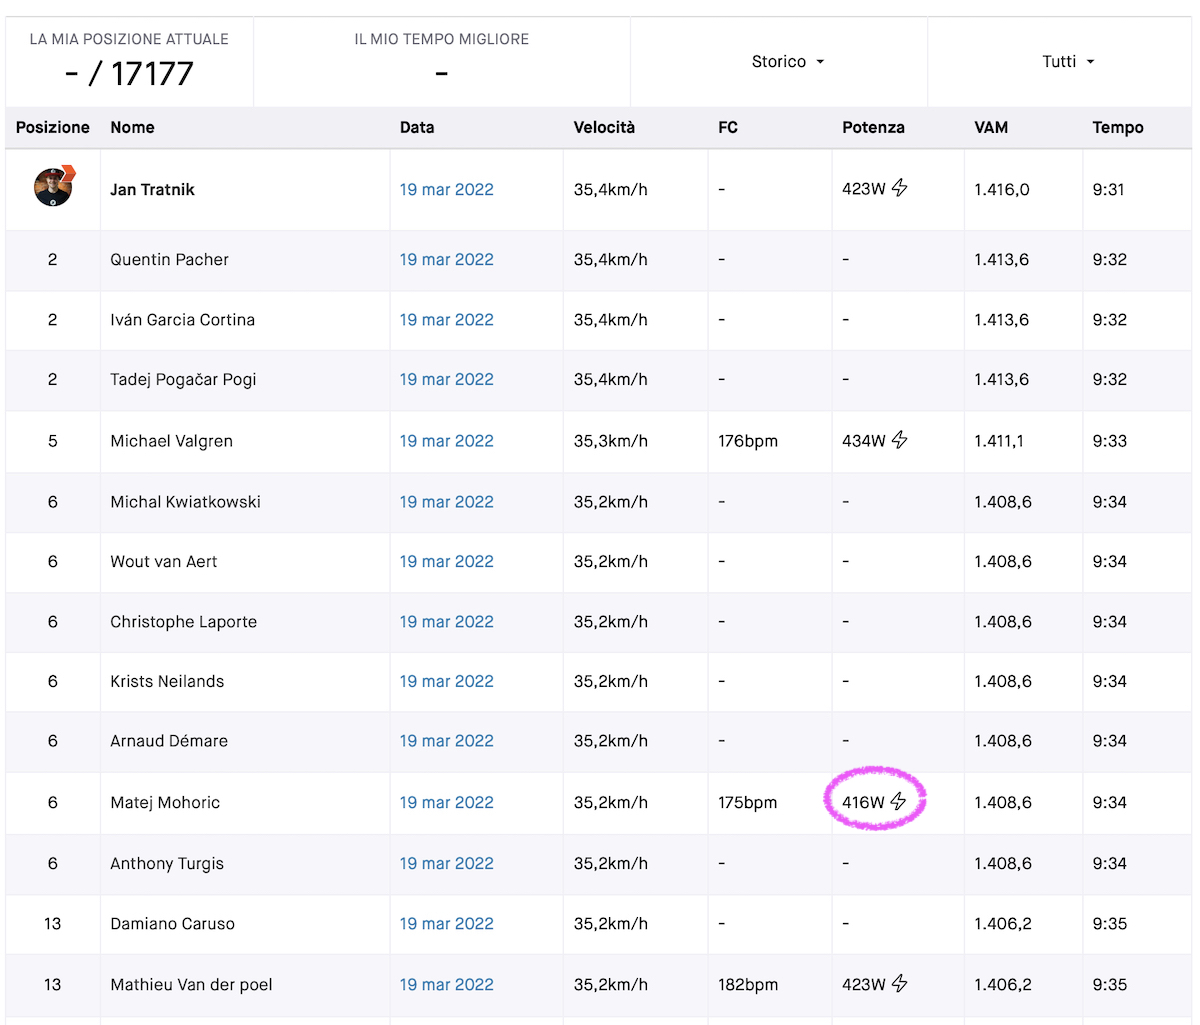Open Mathieu Van der poel's date link
Image resolution: width=1200 pixels, height=1025 pixels.
(x=447, y=985)
